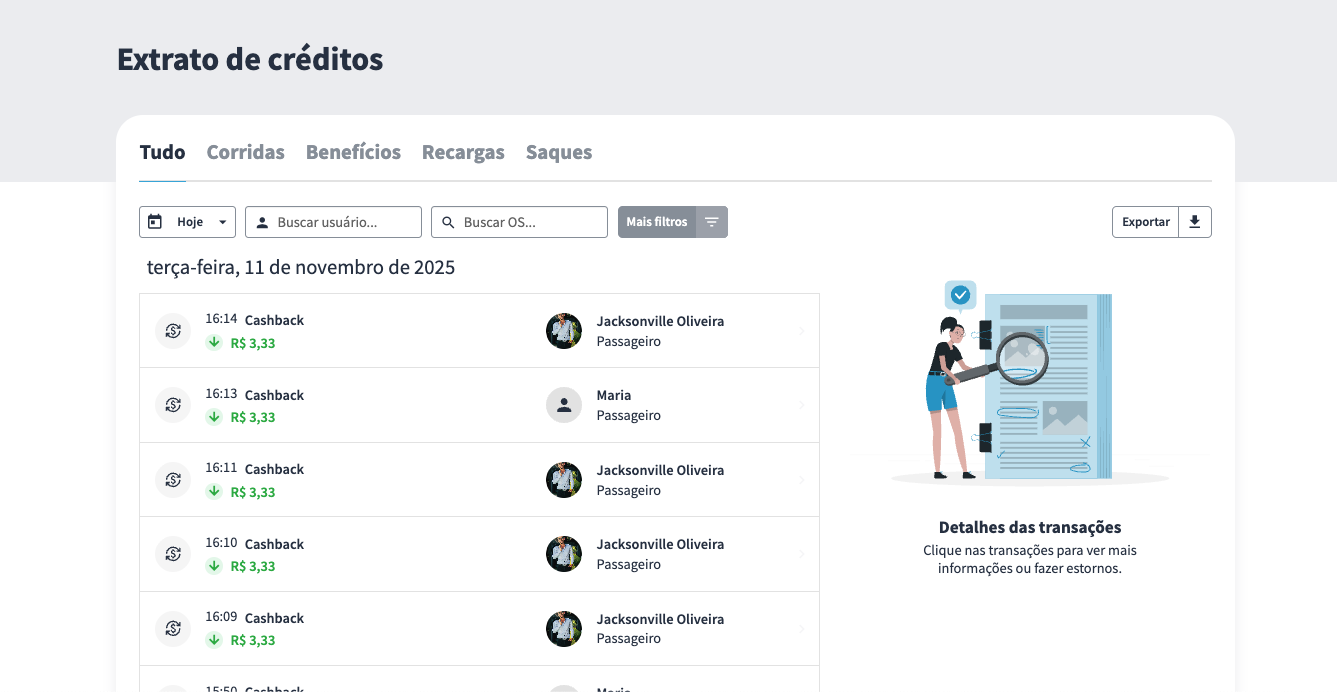This screenshot has width=1337, height=692.
Task: Switch to the Benefícios tab
Action: tap(353, 152)
